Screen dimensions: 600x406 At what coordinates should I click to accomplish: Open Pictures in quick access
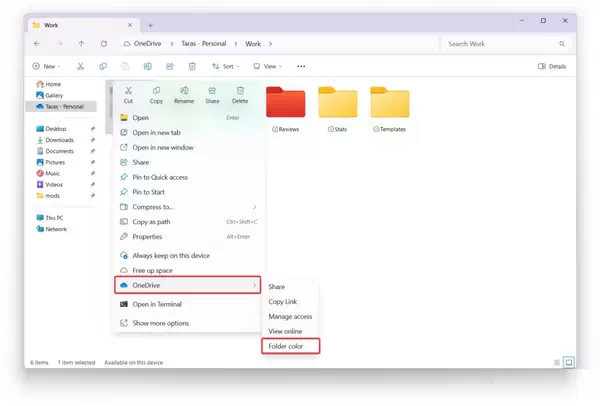click(51, 162)
